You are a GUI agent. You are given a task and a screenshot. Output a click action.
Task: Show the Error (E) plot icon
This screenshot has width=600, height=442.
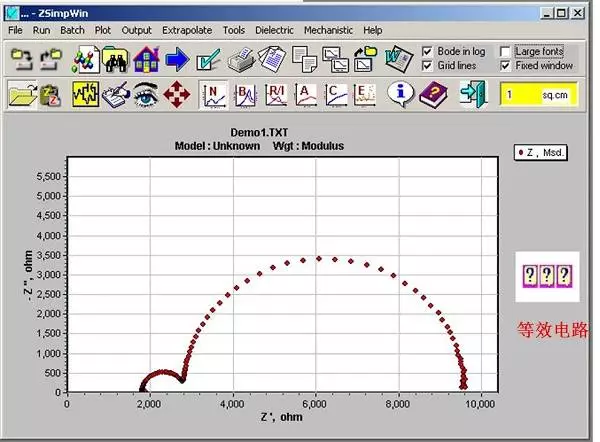[365, 95]
